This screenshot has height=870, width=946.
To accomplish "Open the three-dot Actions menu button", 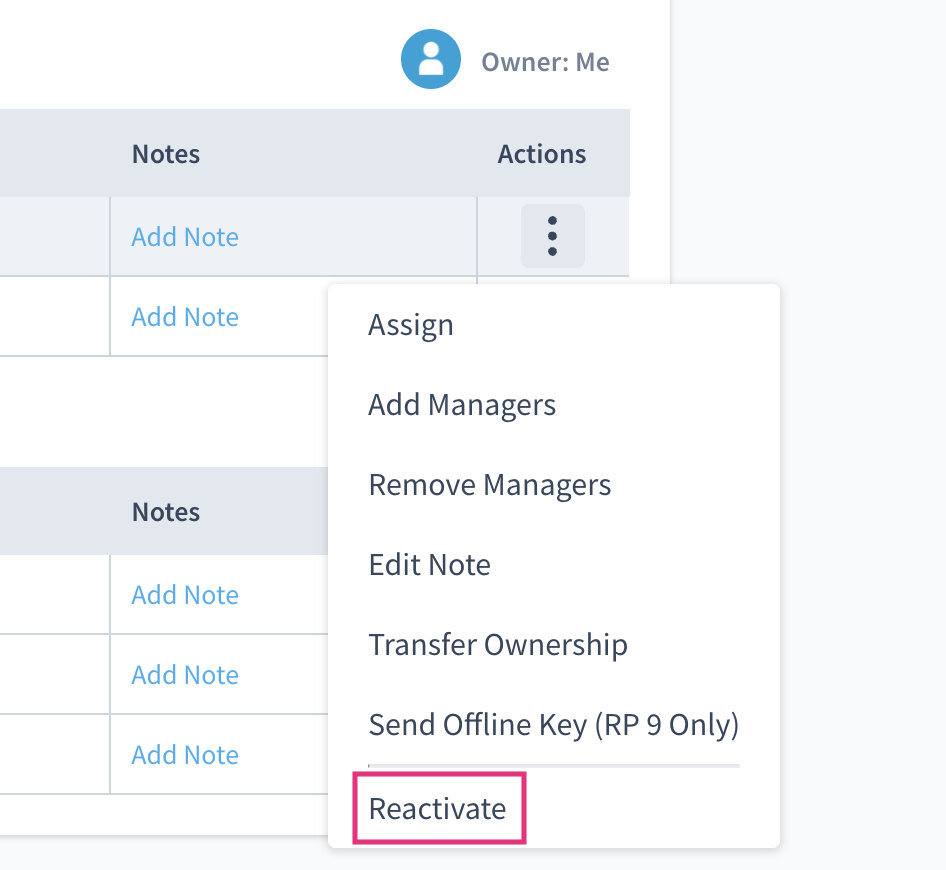I will (552, 236).
